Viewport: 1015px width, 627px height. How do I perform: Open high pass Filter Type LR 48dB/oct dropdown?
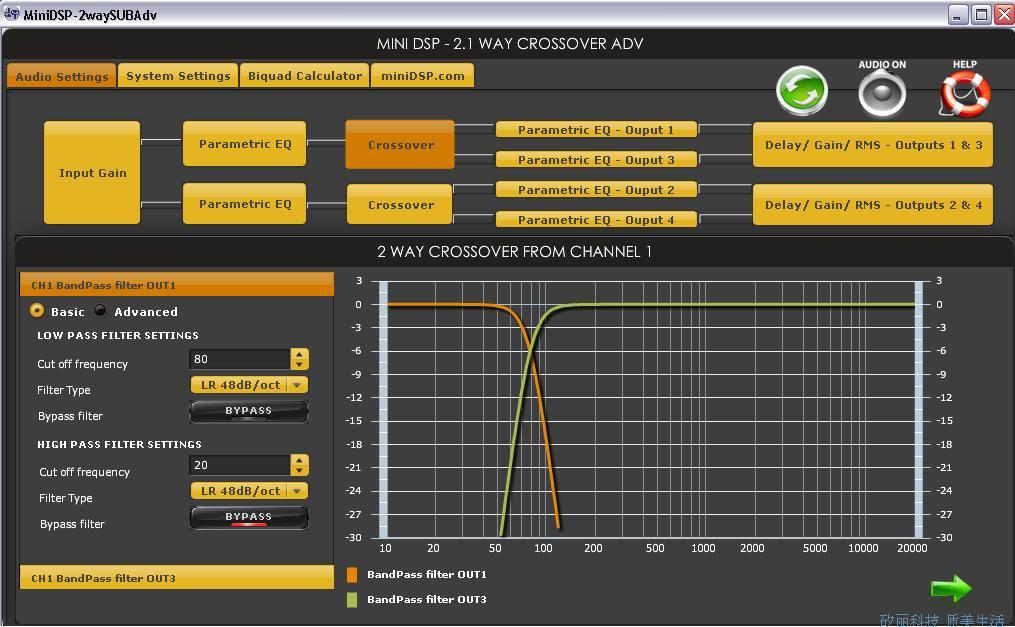249,491
